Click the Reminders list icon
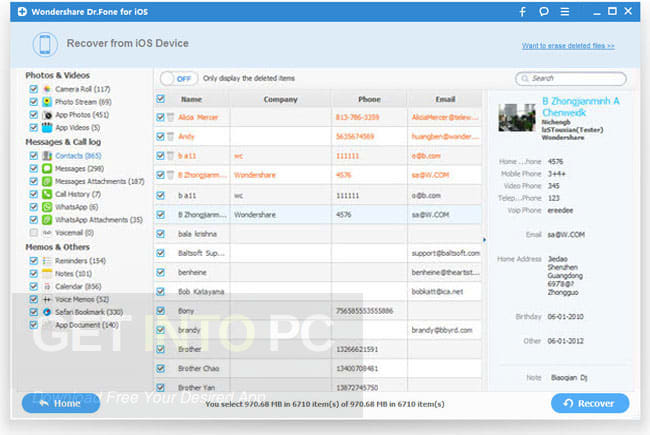The image size is (650, 435). pos(47,260)
